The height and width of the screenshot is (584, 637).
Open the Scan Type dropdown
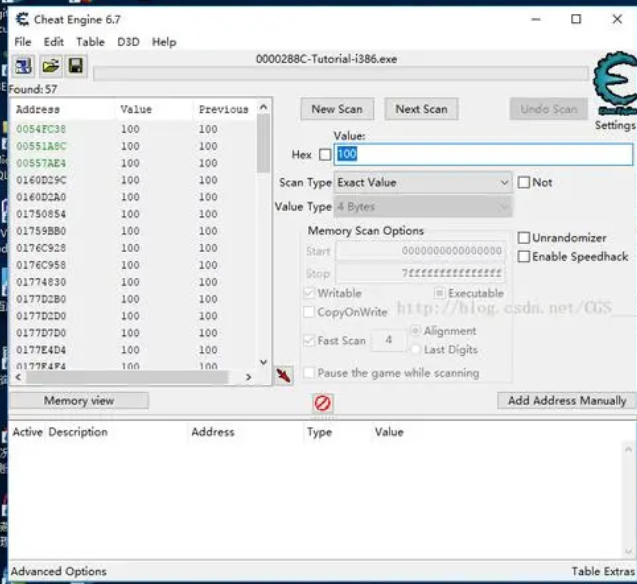(x=423, y=183)
